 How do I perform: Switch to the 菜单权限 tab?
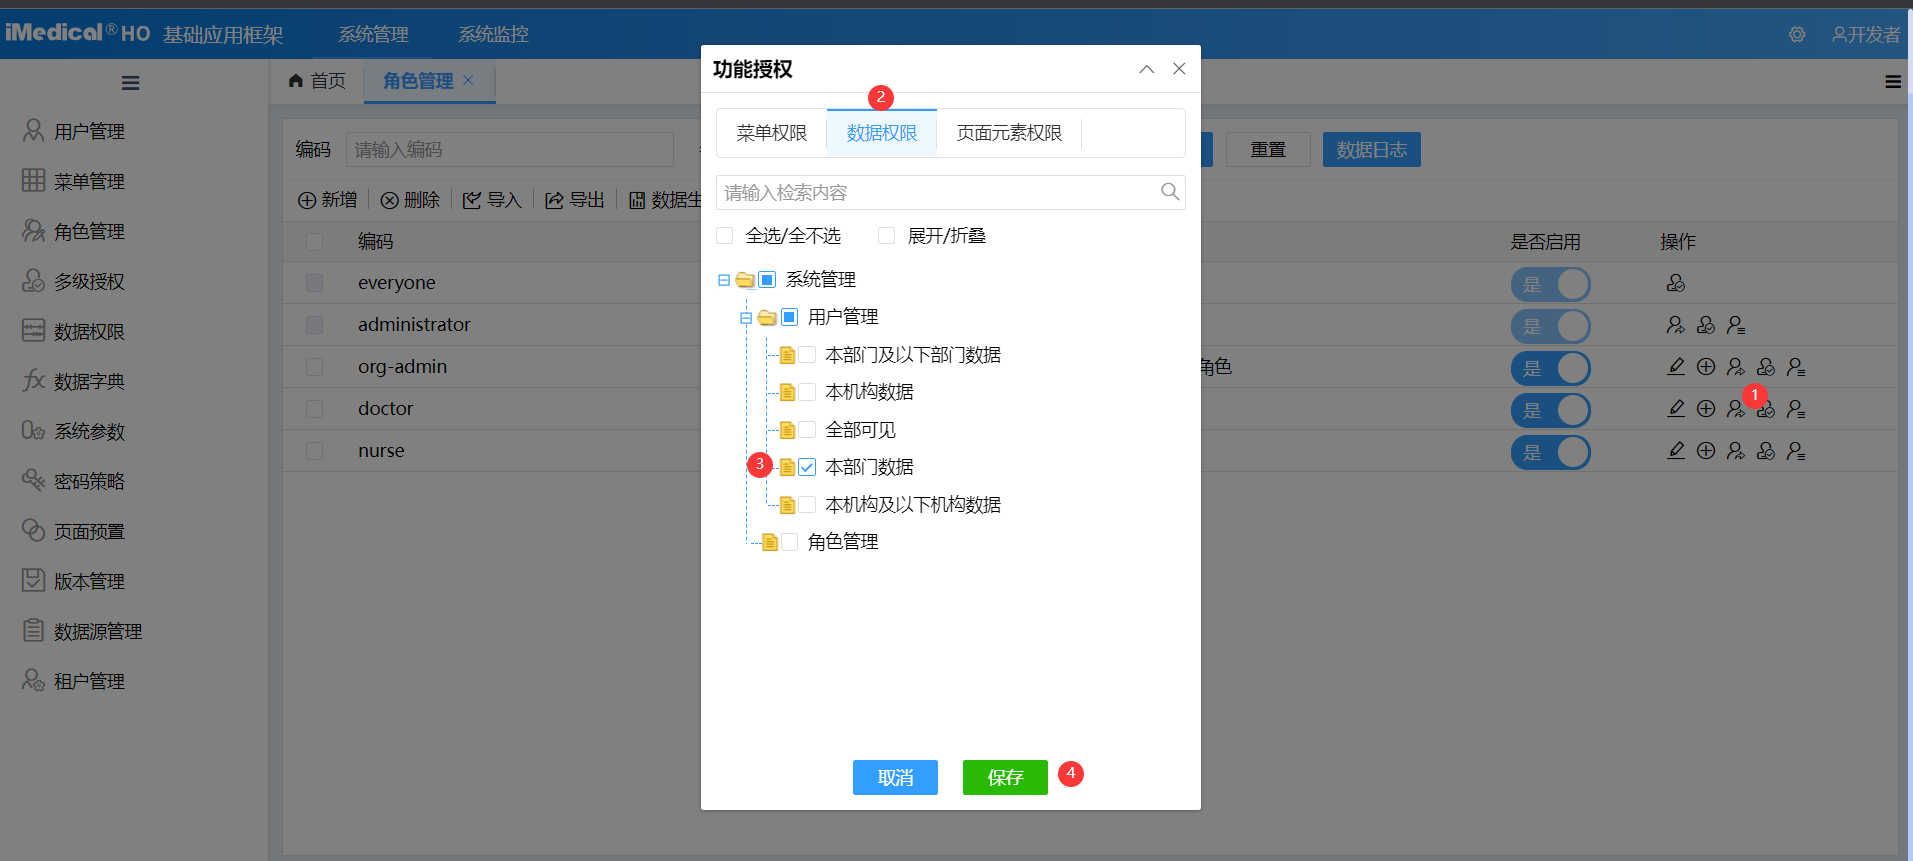(x=772, y=133)
